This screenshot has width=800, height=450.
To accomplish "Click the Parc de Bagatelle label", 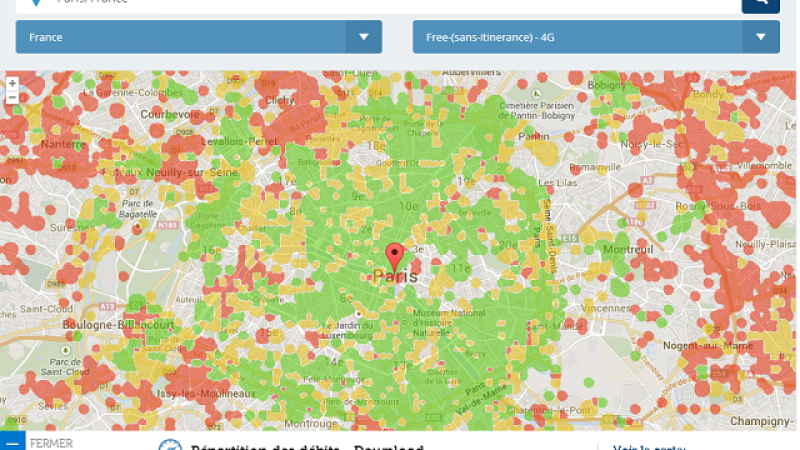I will [137, 209].
